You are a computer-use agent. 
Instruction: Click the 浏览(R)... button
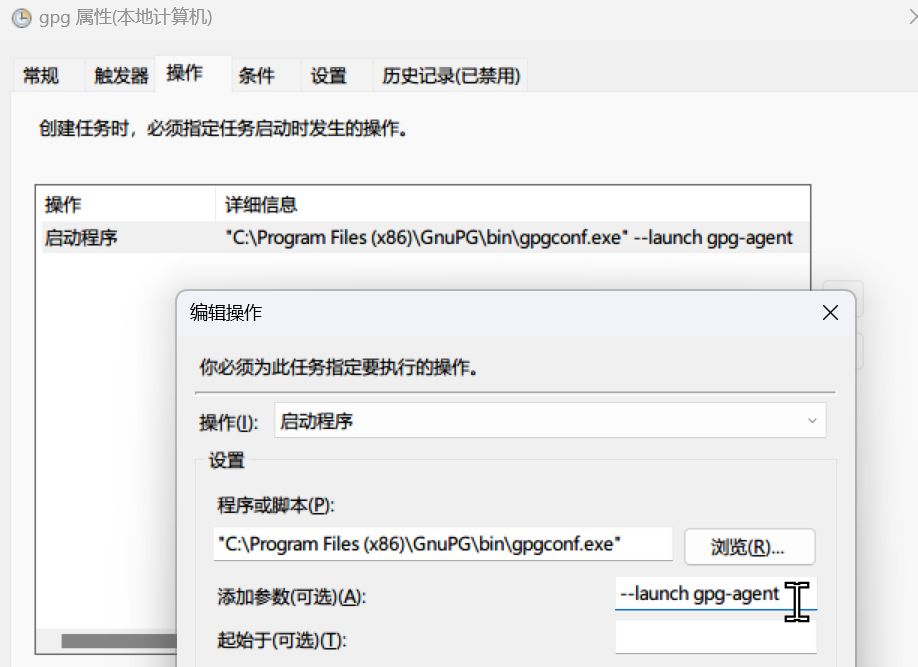coord(749,544)
